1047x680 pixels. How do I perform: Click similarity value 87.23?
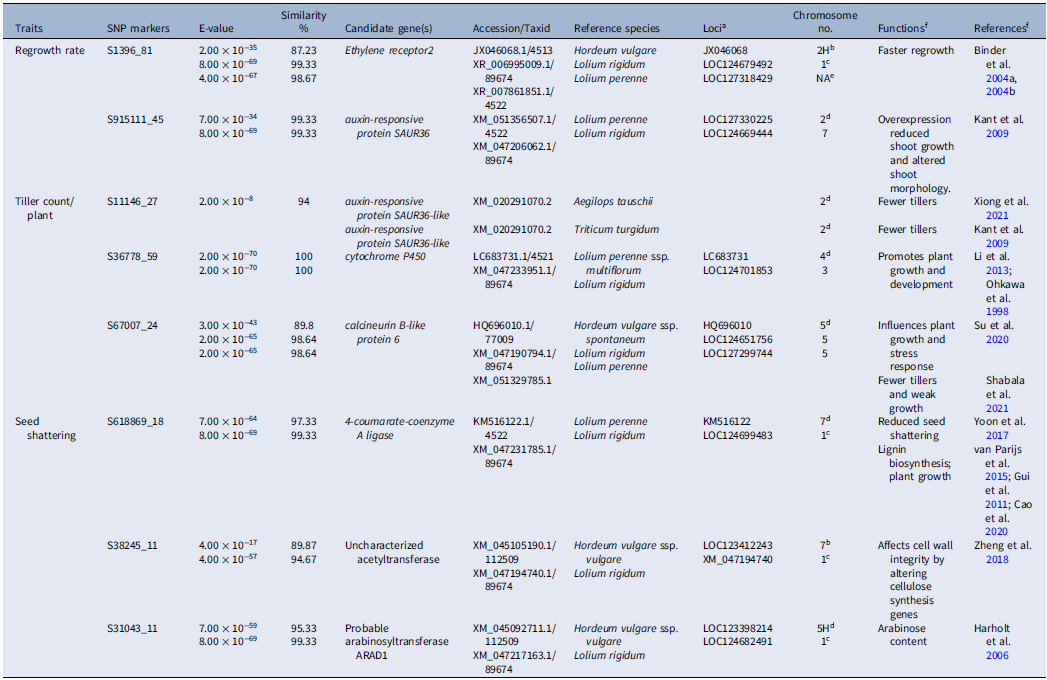click(x=304, y=50)
